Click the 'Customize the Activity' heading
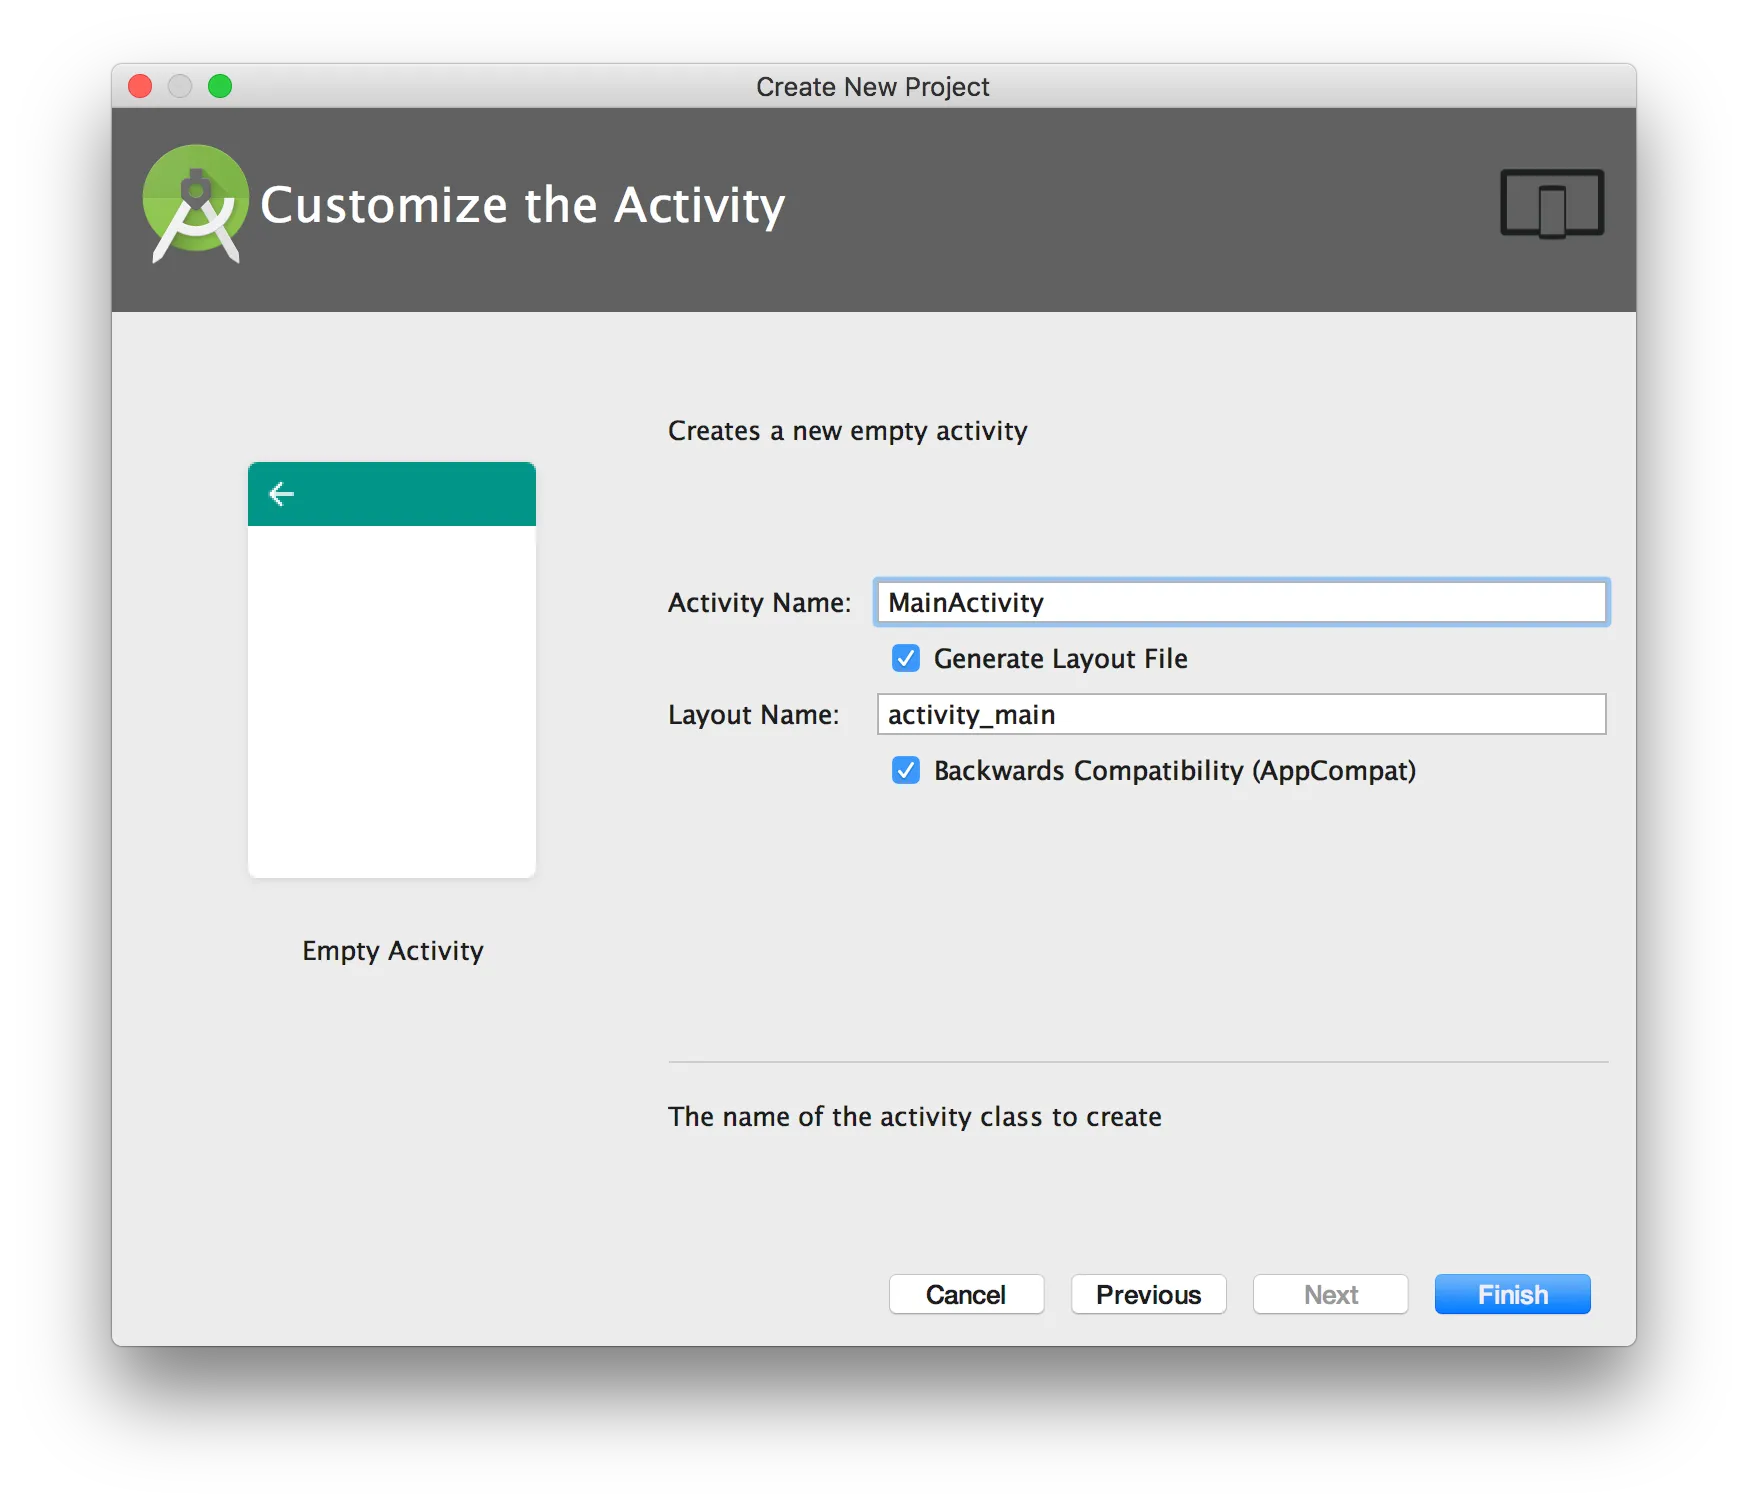Image resolution: width=1748 pixels, height=1506 pixels. click(523, 205)
